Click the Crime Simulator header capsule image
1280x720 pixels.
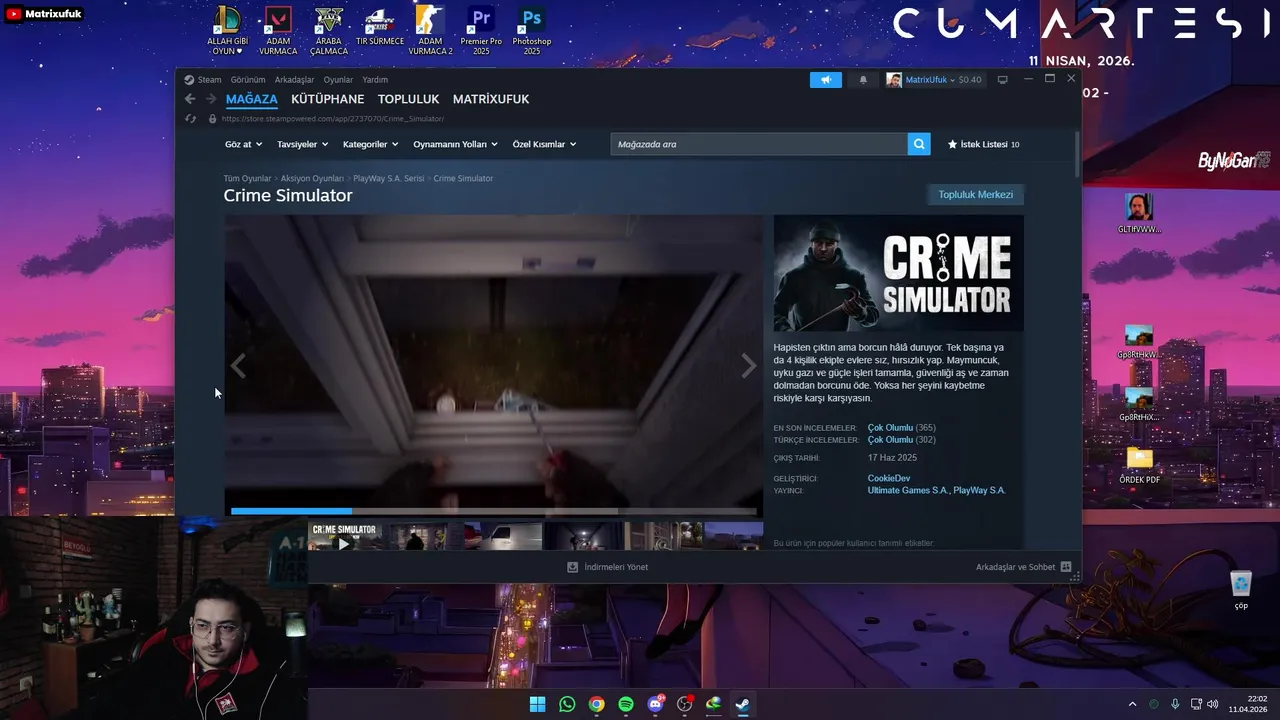coord(898,273)
